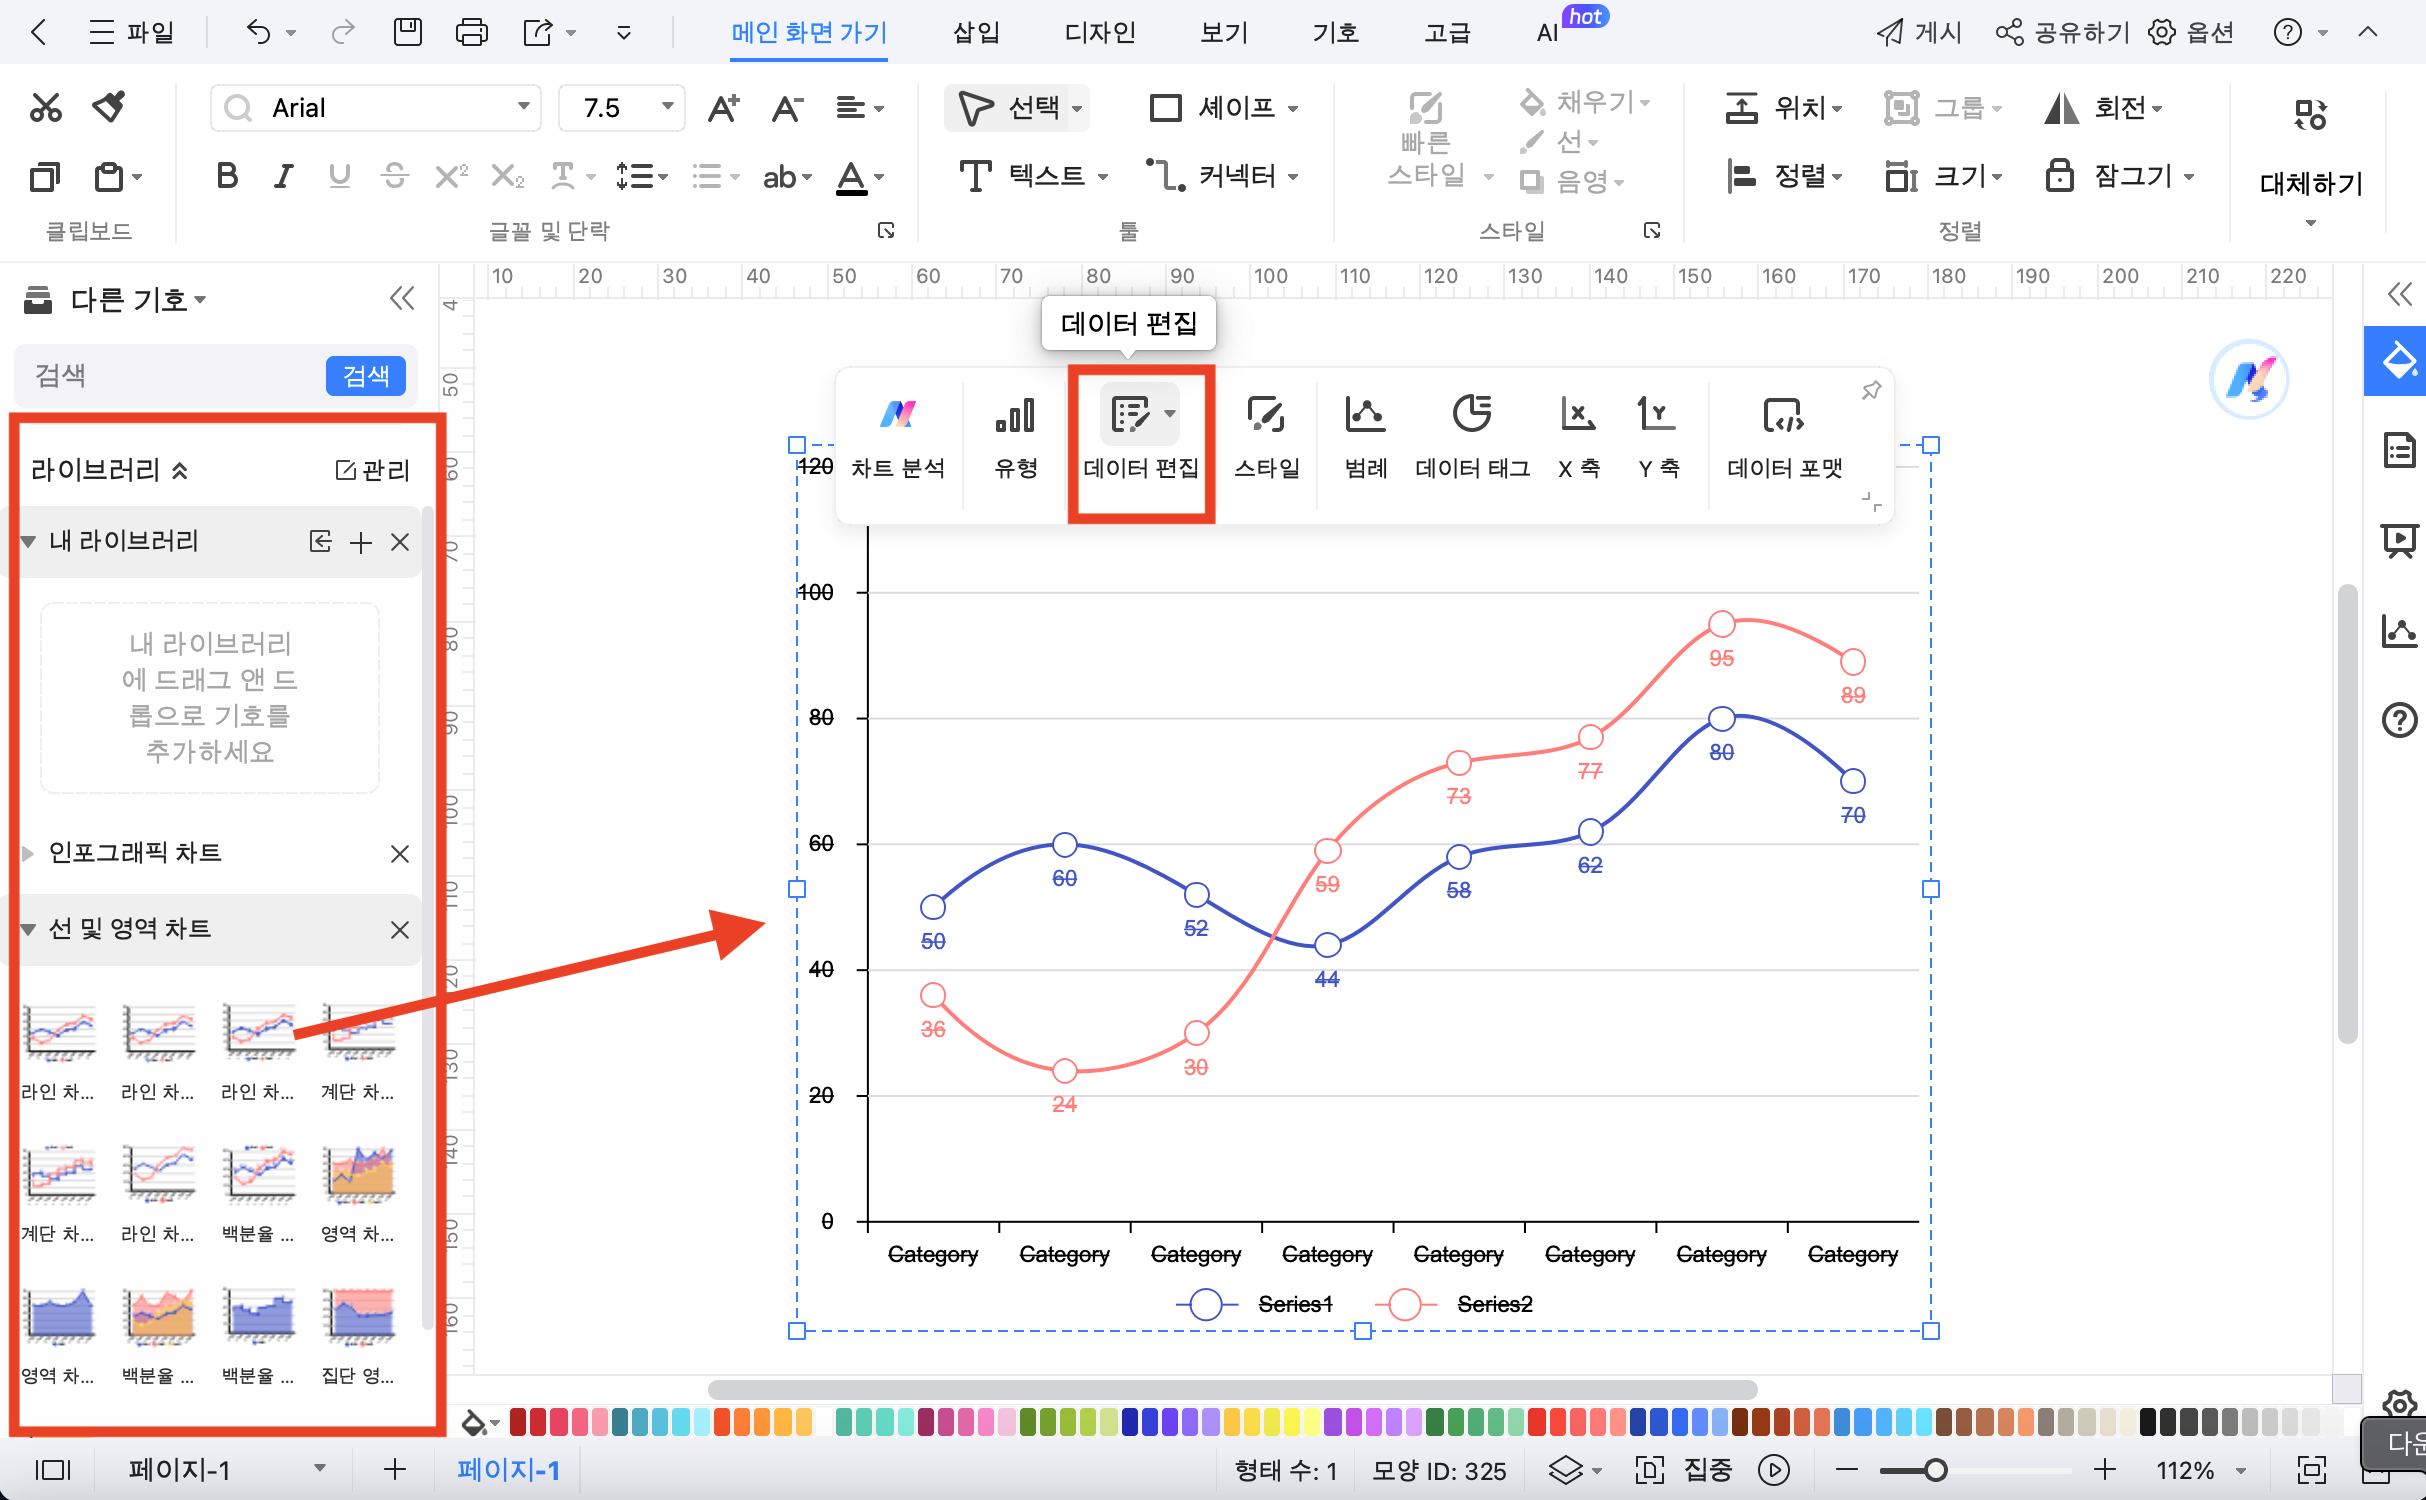Switch to the 디자인 tab
2426x1500 pixels.
click(1100, 33)
